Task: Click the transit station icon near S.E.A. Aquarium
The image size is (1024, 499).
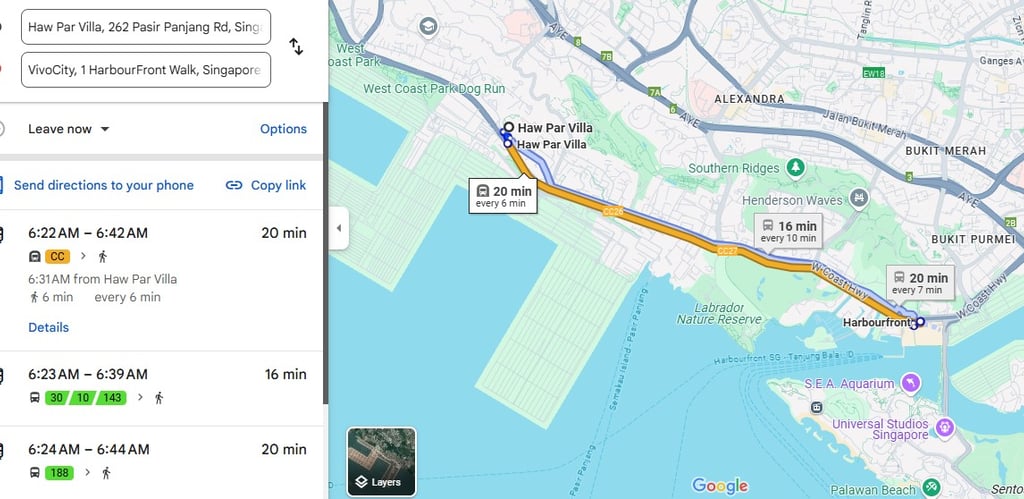Action: (x=816, y=407)
